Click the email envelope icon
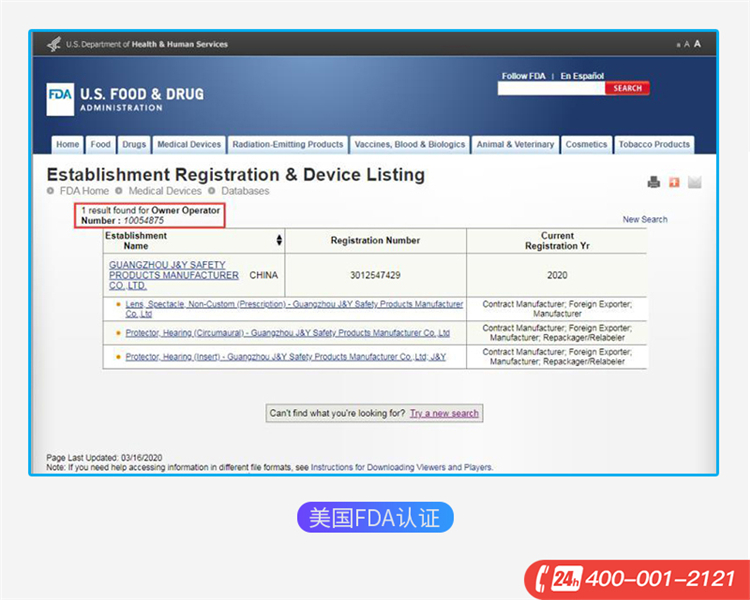The height and width of the screenshot is (600, 750). coord(695,182)
